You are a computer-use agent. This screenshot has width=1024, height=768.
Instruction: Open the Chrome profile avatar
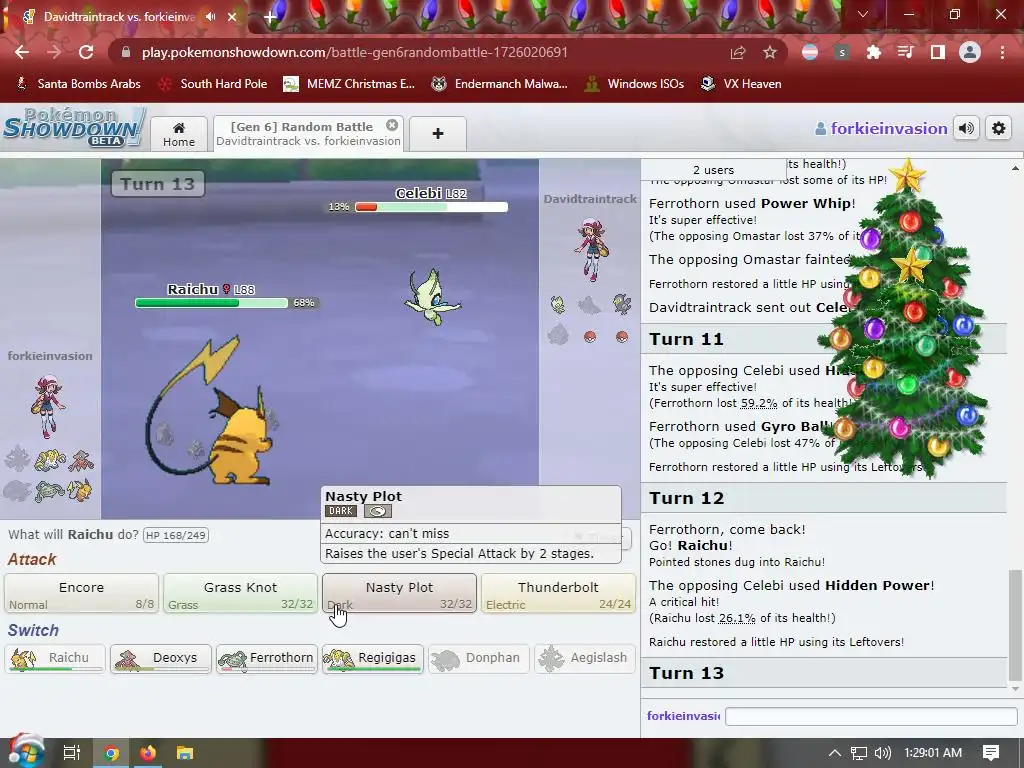tap(970, 52)
